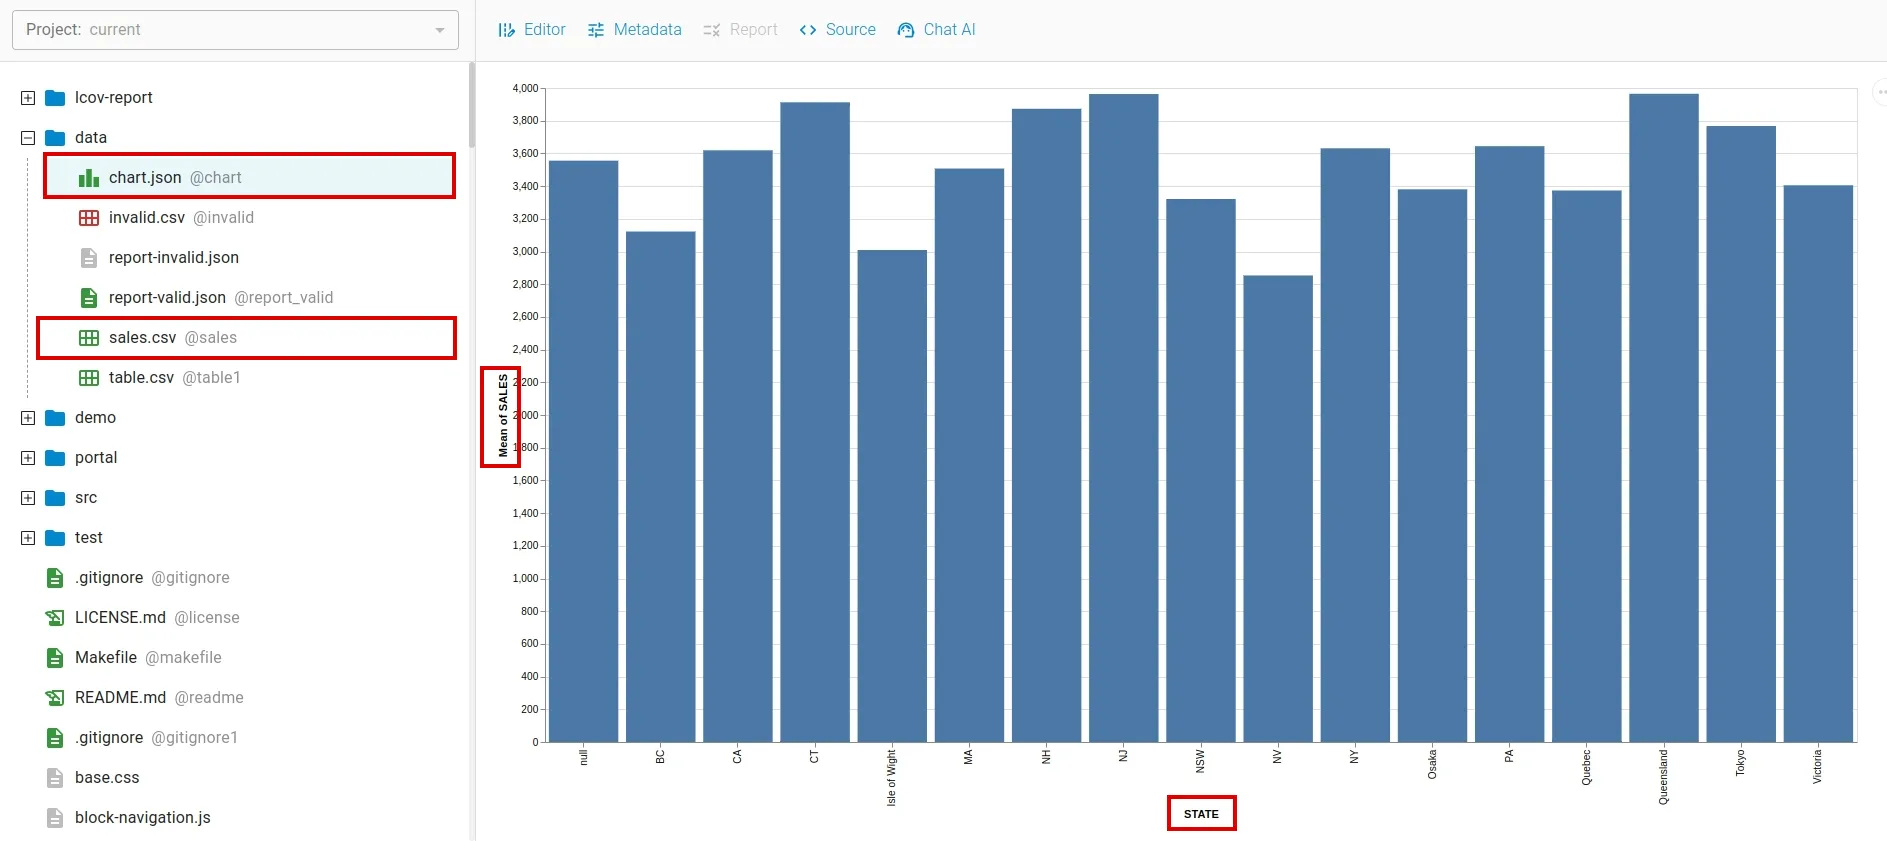The width and height of the screenshot is (1887, 841).
Task: Expand the lcov-report folder
Action: click(x=28, y=98)
